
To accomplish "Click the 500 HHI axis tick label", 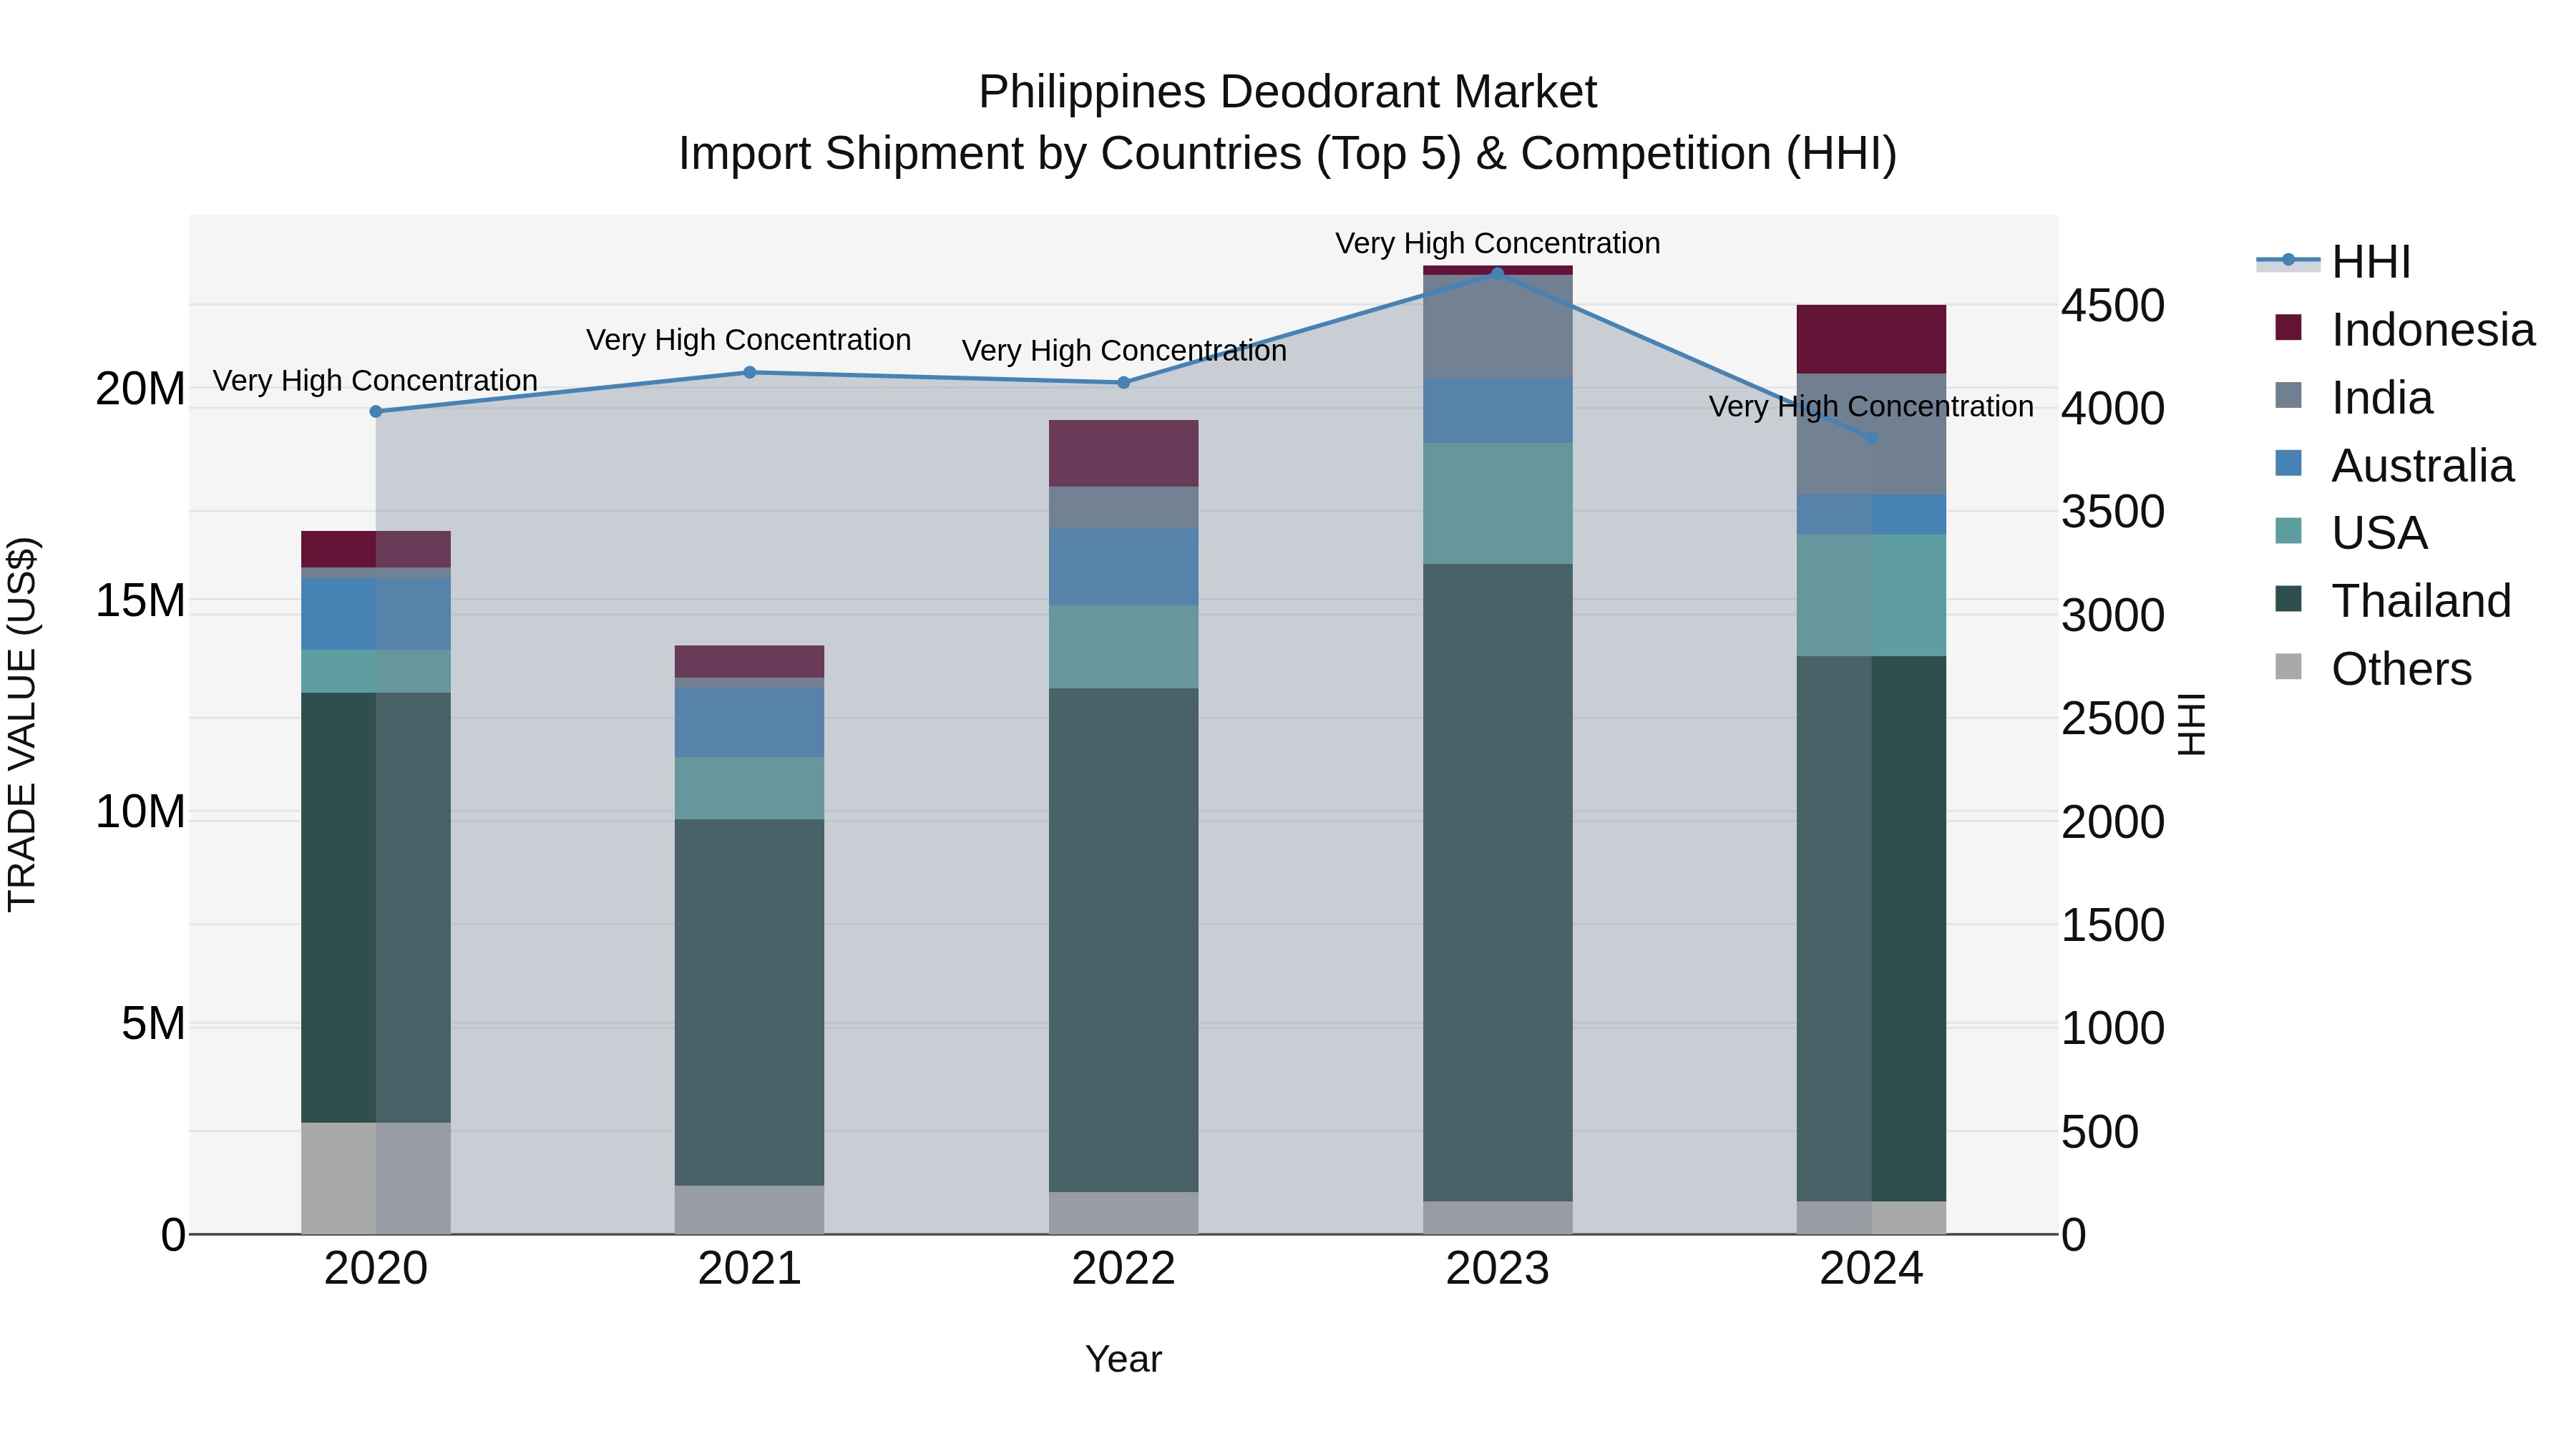I will [x=2101, y=1133].
